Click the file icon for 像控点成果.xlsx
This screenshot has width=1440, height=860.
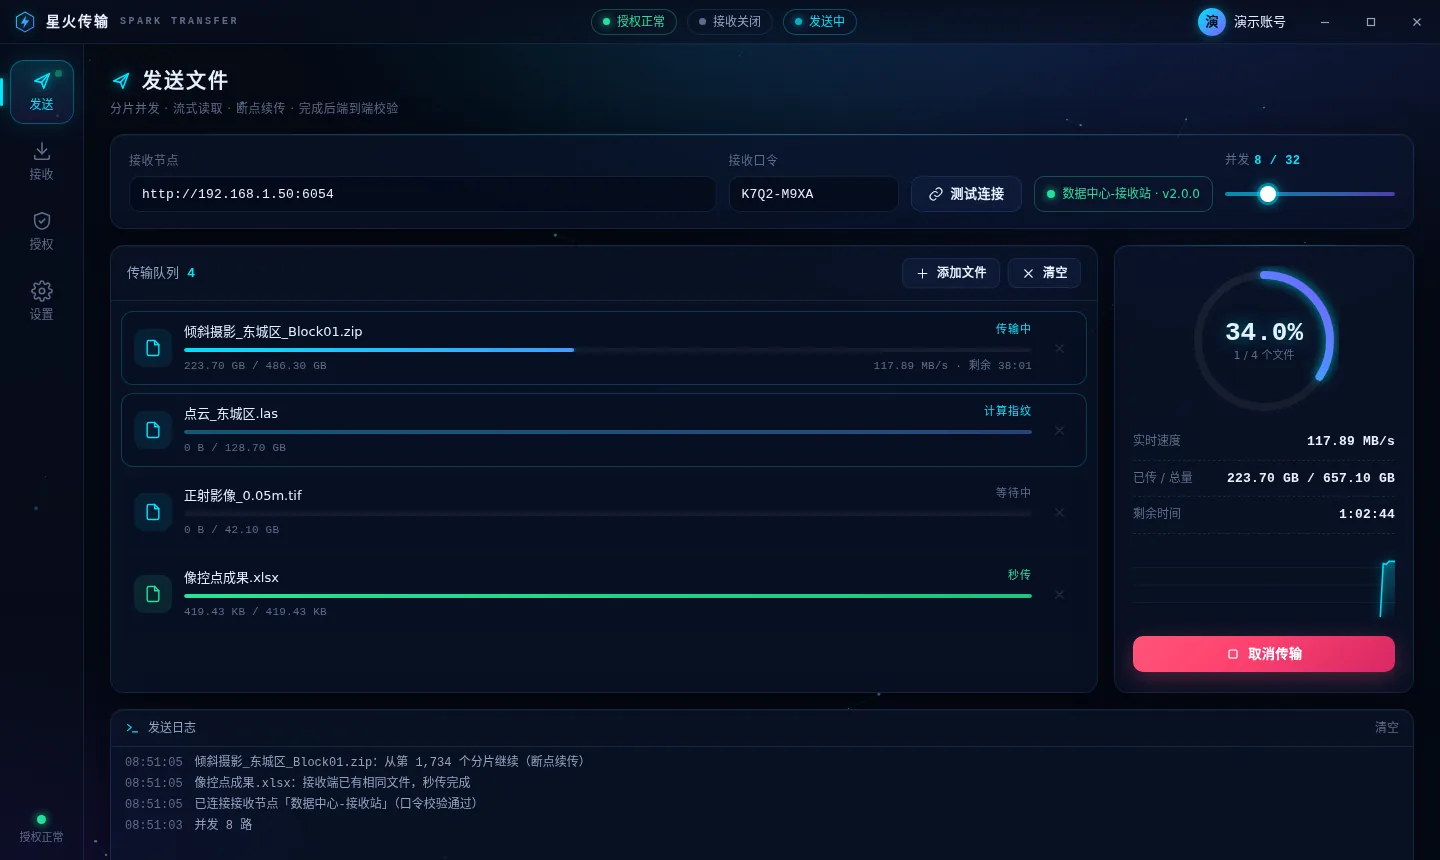tap(153, 594)
